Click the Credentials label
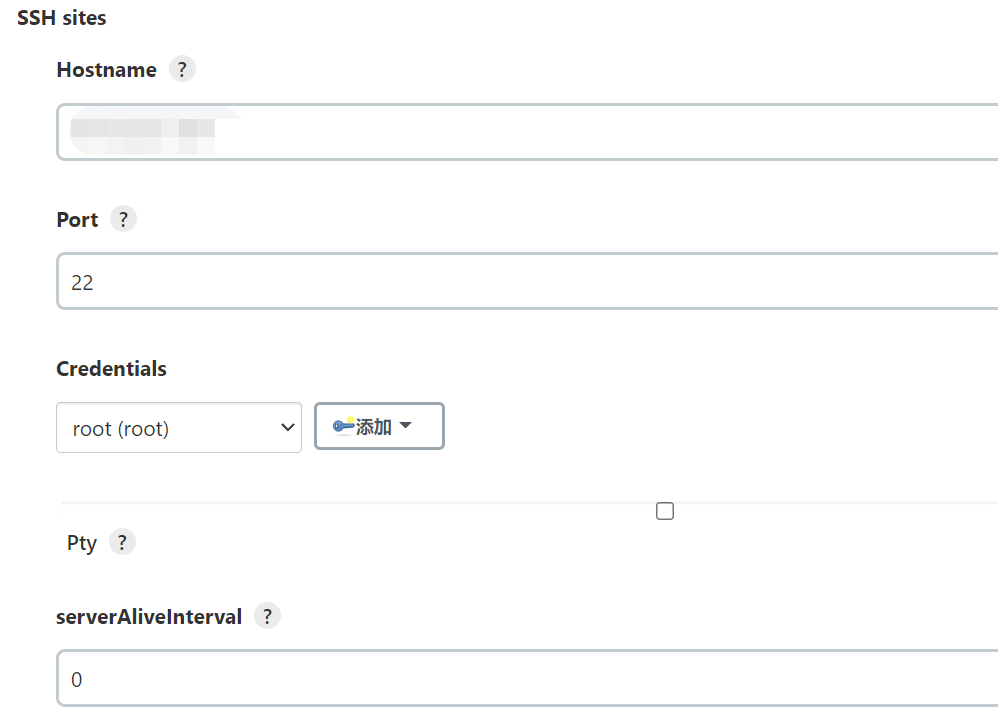Viewport: 998px width, 723px height. pos(111,369)
